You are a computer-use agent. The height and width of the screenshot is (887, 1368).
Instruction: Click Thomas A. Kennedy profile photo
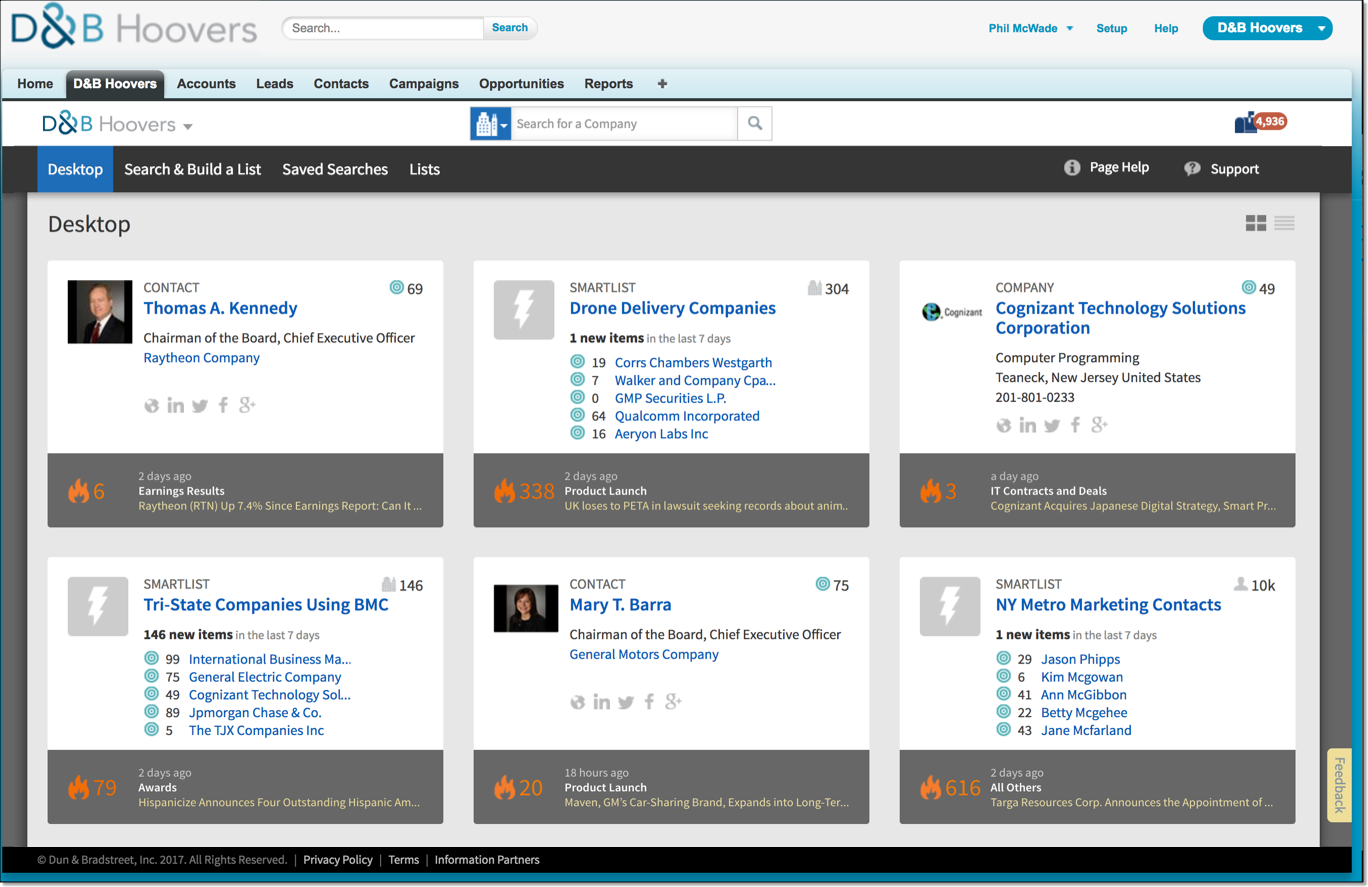point(100,312)
